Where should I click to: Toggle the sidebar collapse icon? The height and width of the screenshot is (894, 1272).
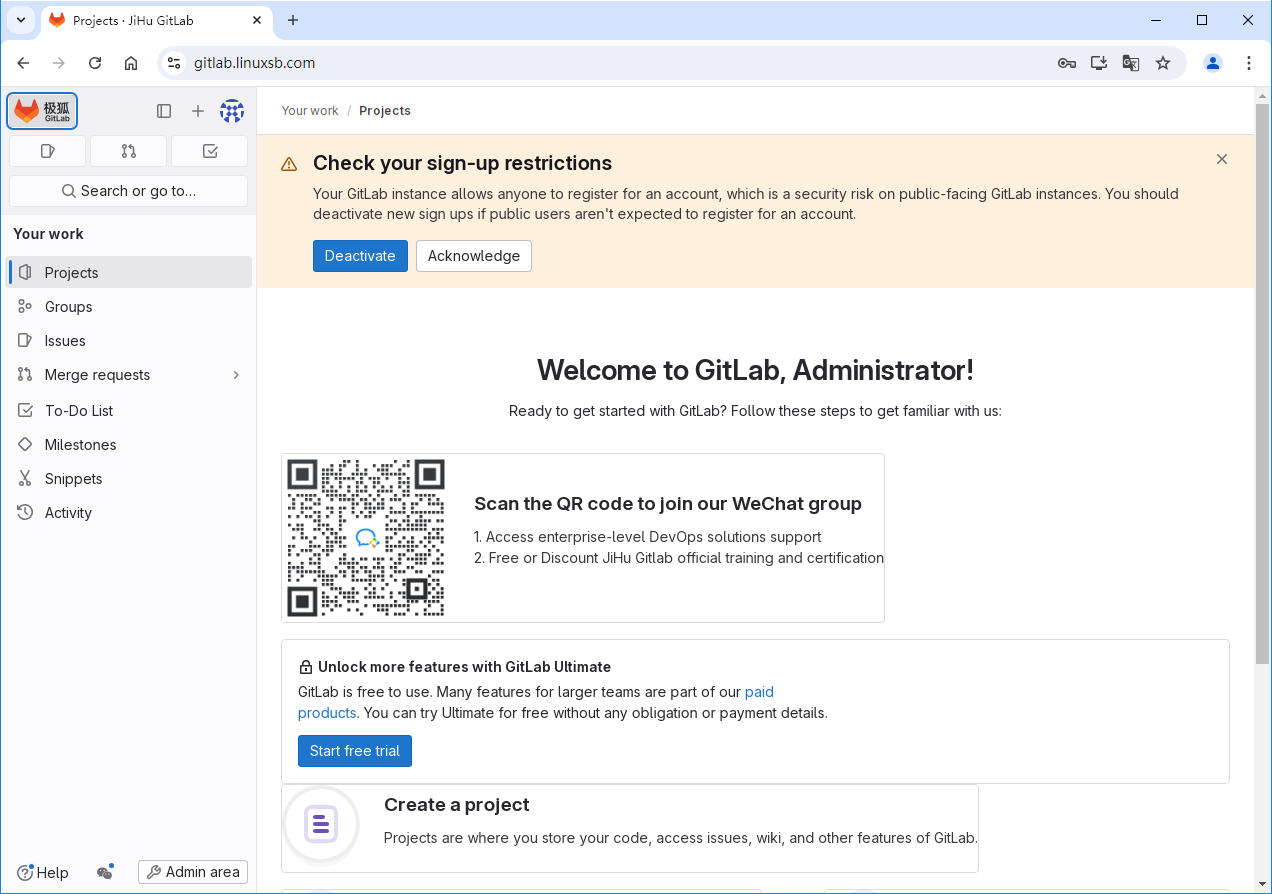click(164, 111)
